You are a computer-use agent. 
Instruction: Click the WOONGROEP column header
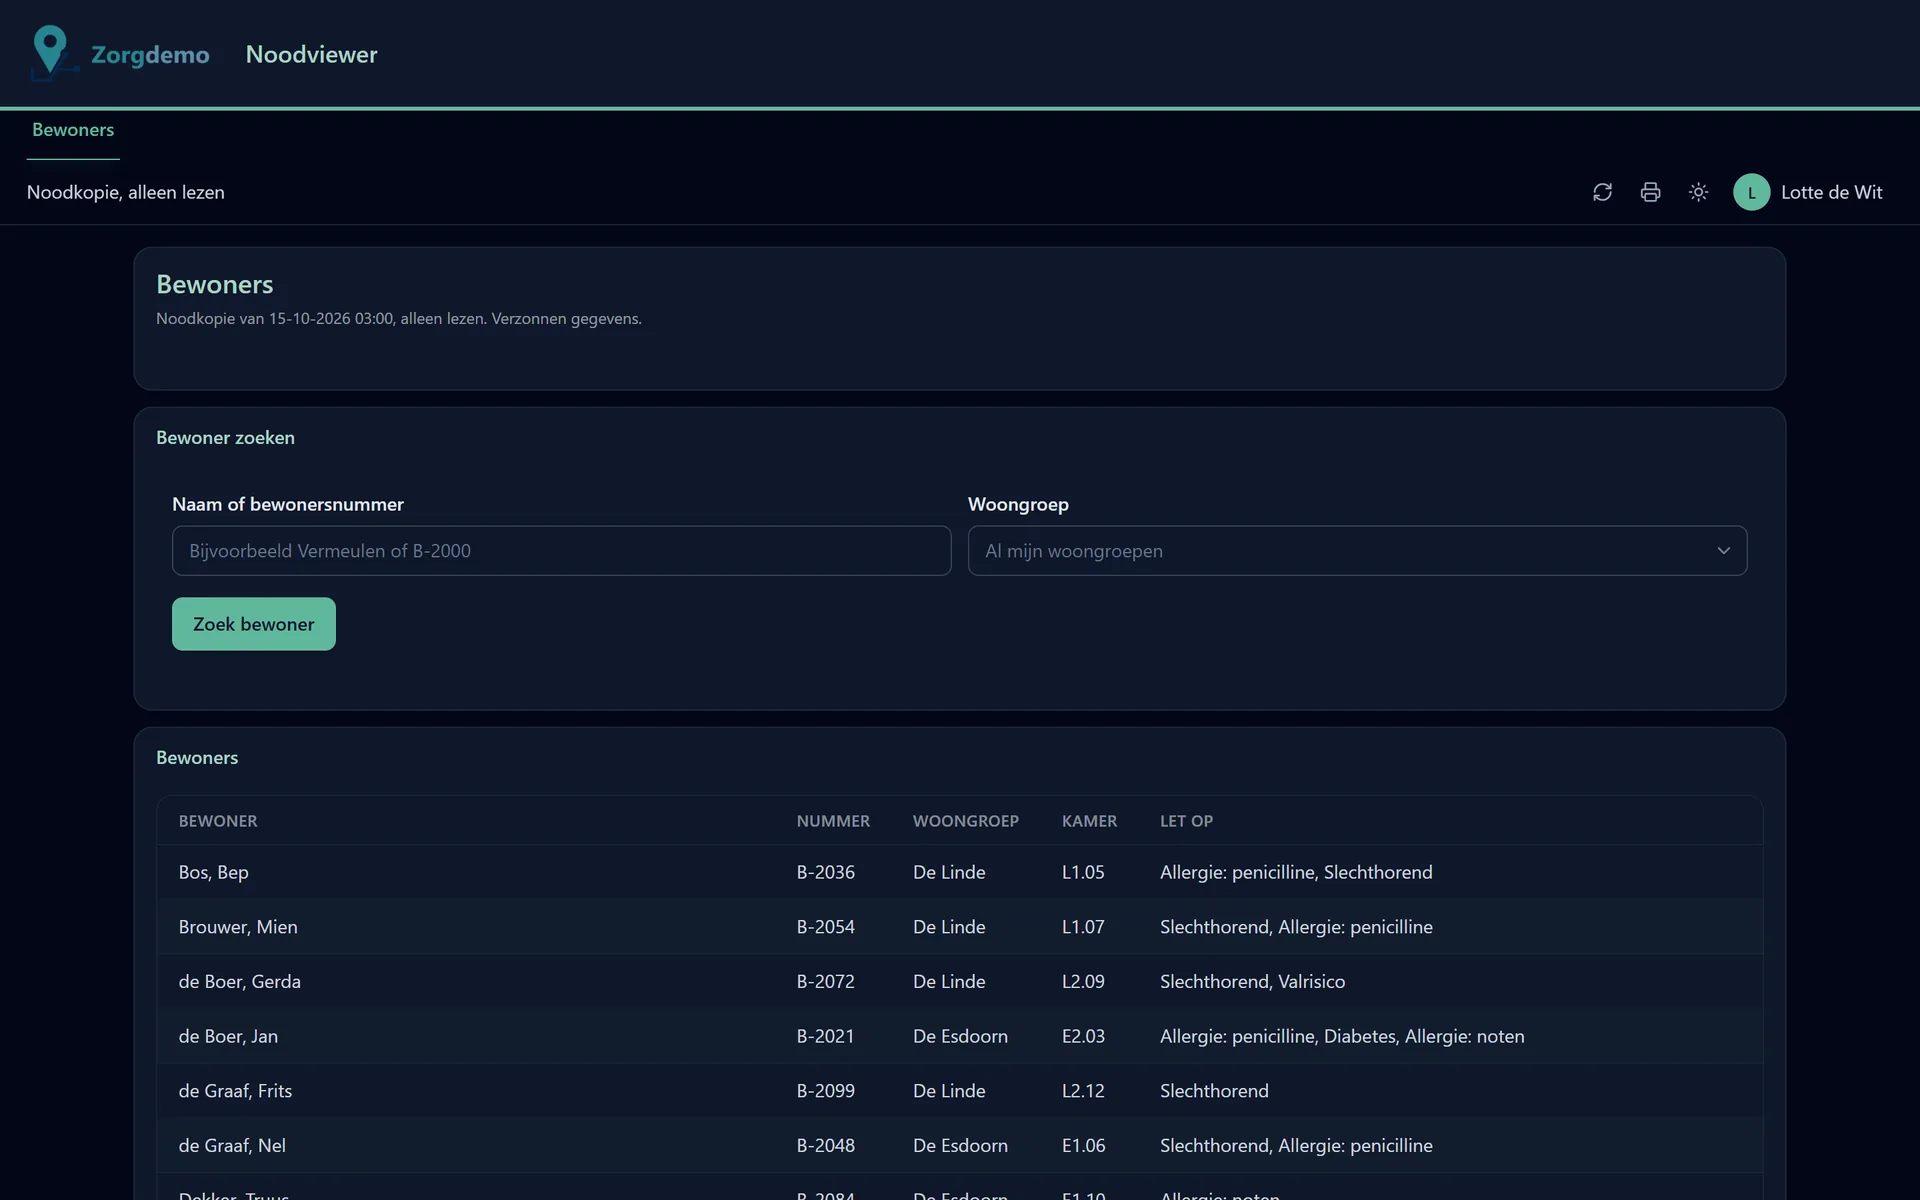[966, 821]
